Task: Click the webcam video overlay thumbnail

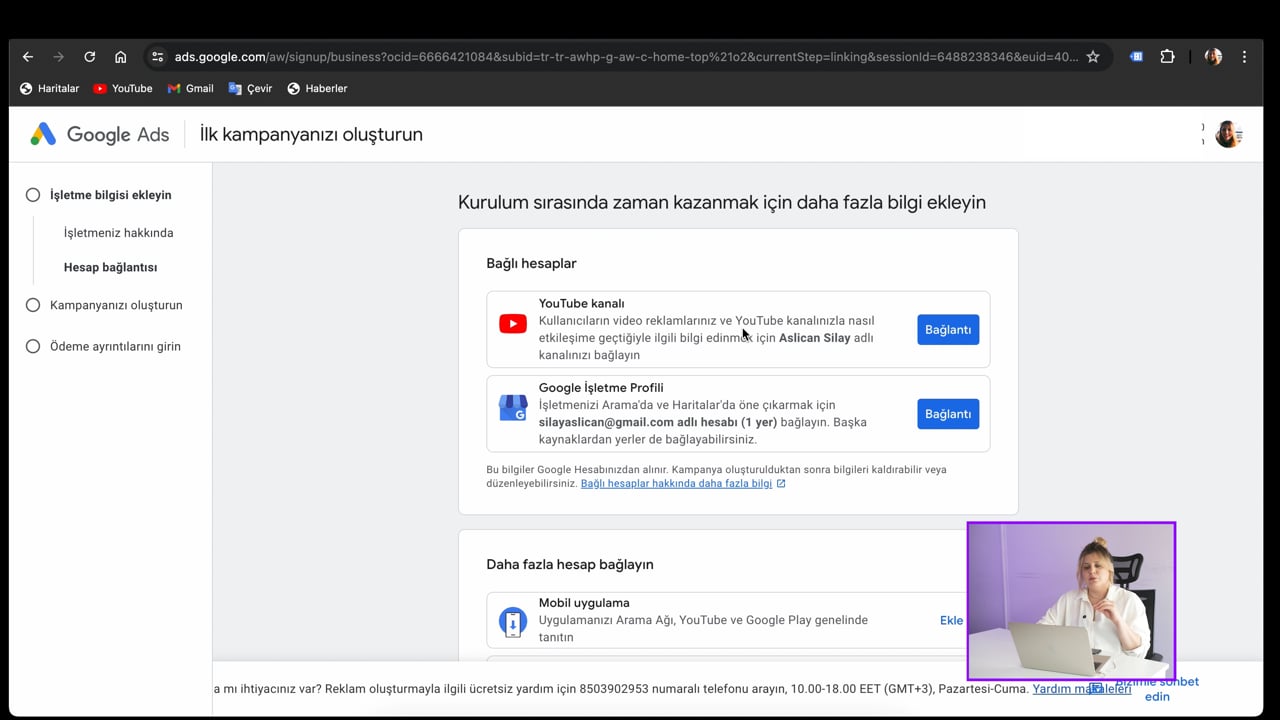Action: coord(1071,601)
